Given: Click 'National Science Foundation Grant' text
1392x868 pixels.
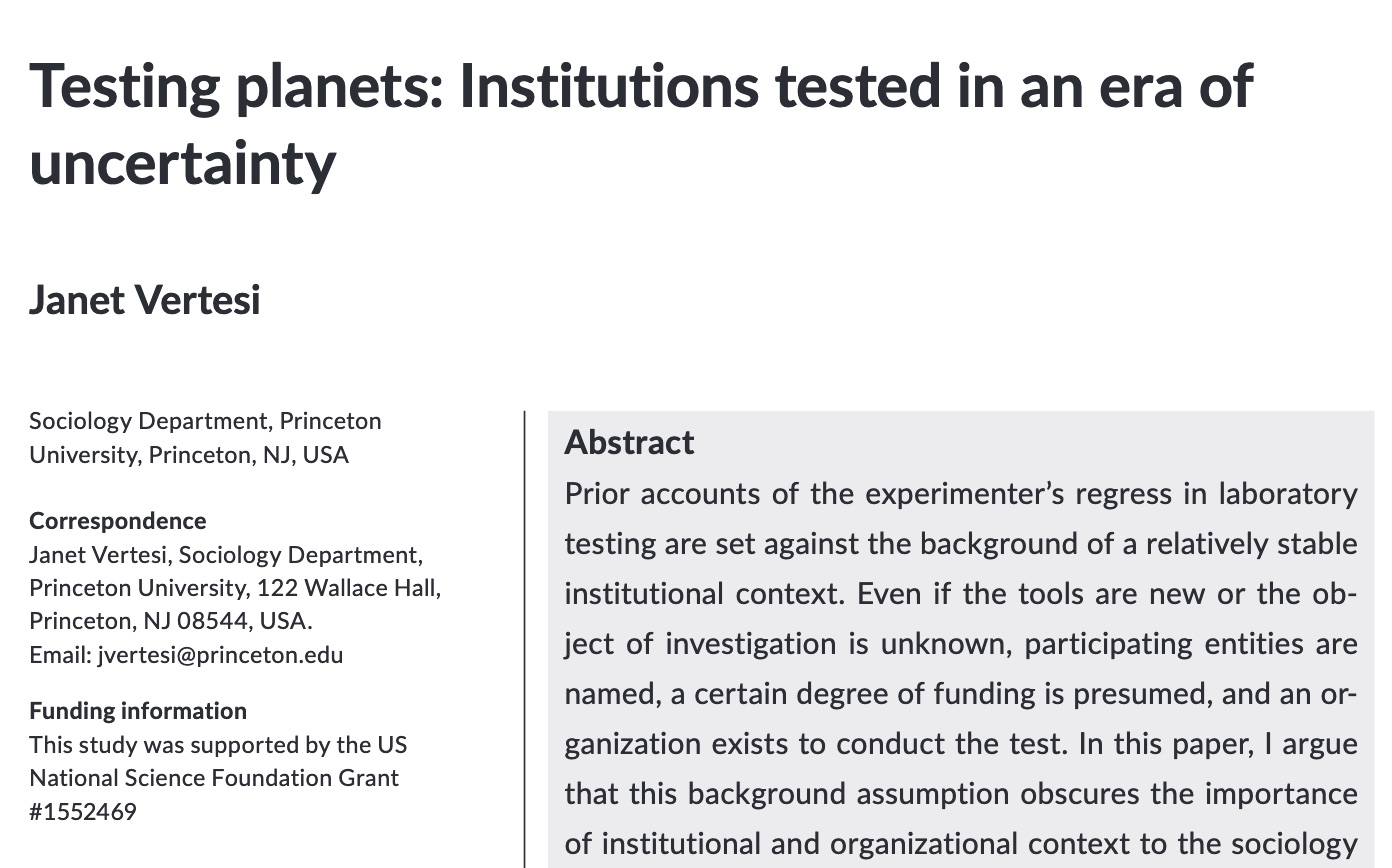Looking at the screenshot, I should click(214, 778).
